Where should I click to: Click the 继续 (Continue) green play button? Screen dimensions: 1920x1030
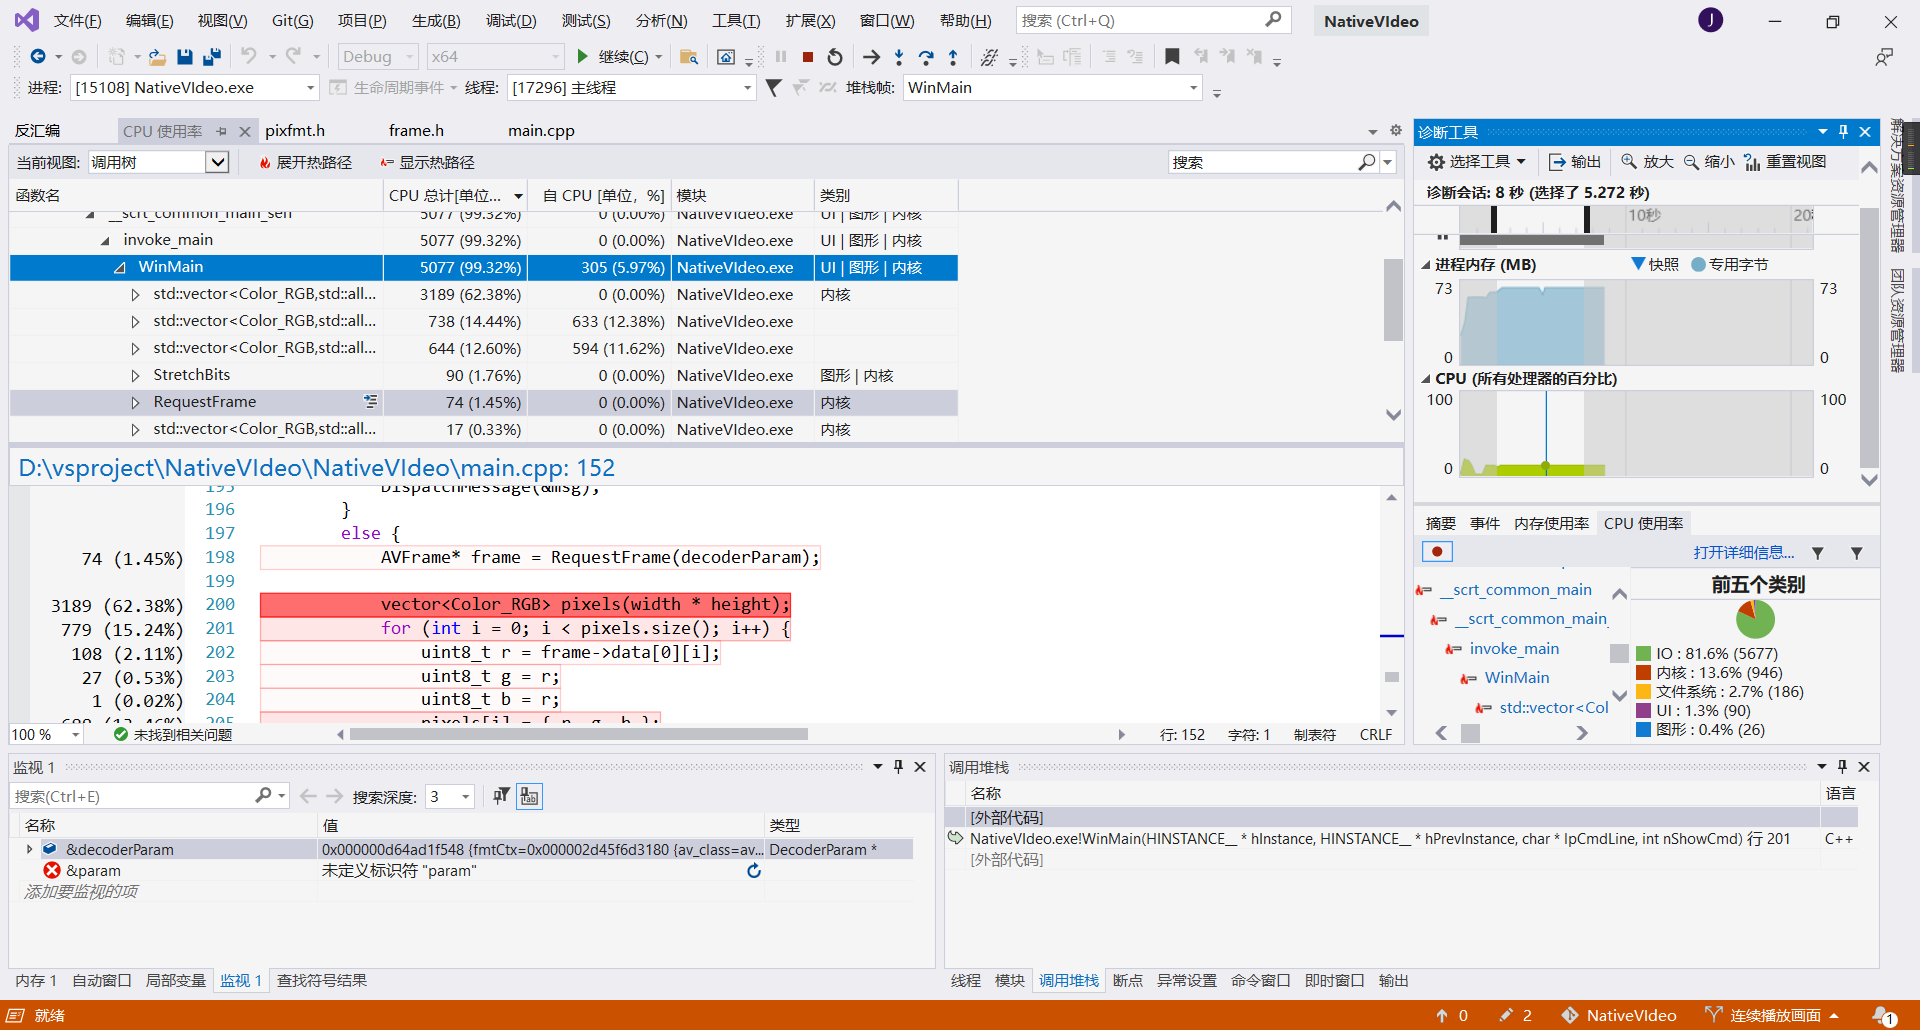coord(583,57)
